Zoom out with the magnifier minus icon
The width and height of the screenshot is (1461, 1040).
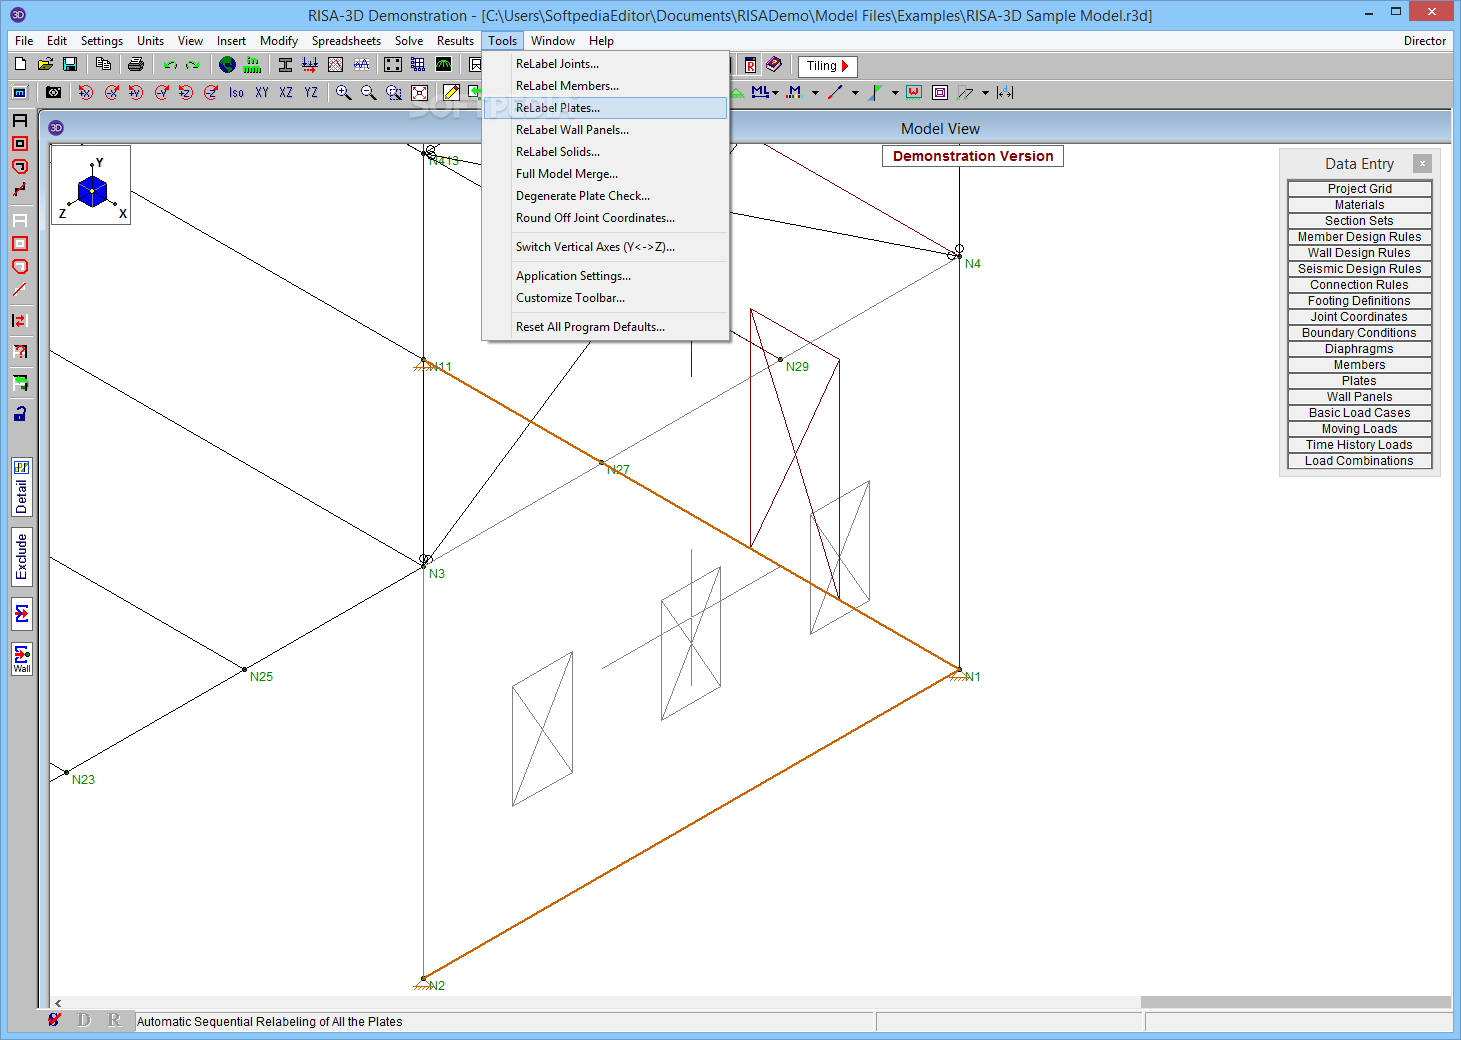point(368,92)
